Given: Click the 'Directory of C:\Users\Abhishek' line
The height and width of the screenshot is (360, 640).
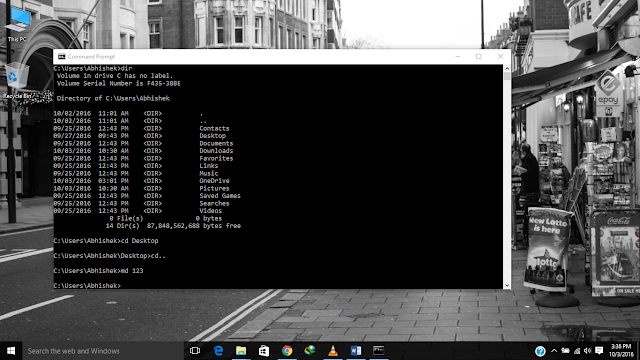Looking at the screenshot, I should (x=113, y=98).
